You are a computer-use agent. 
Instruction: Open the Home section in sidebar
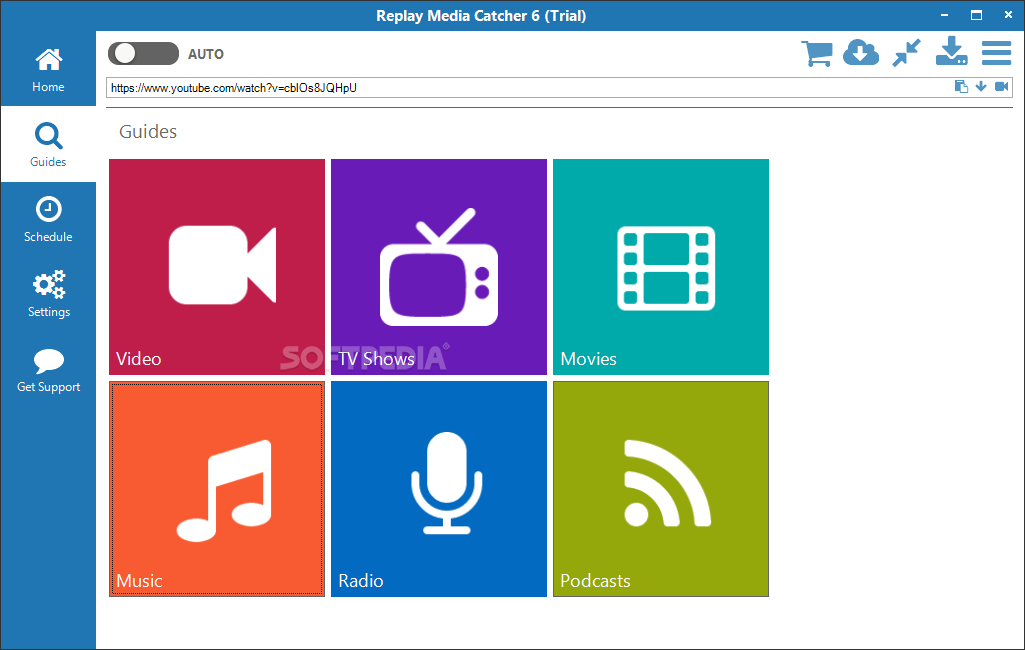[48, 69]
